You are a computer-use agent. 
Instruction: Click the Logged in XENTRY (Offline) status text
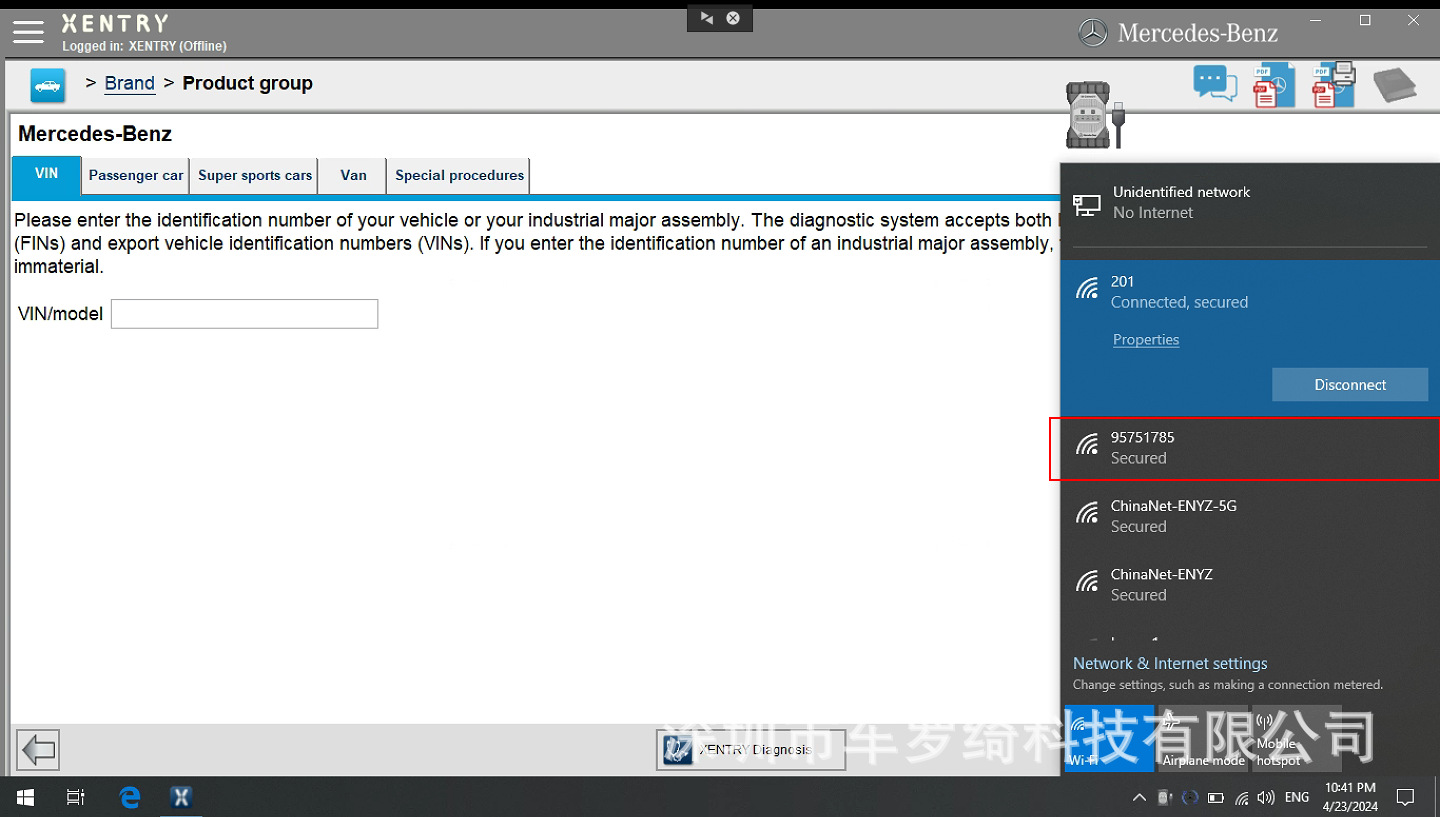tap(144, 46)
